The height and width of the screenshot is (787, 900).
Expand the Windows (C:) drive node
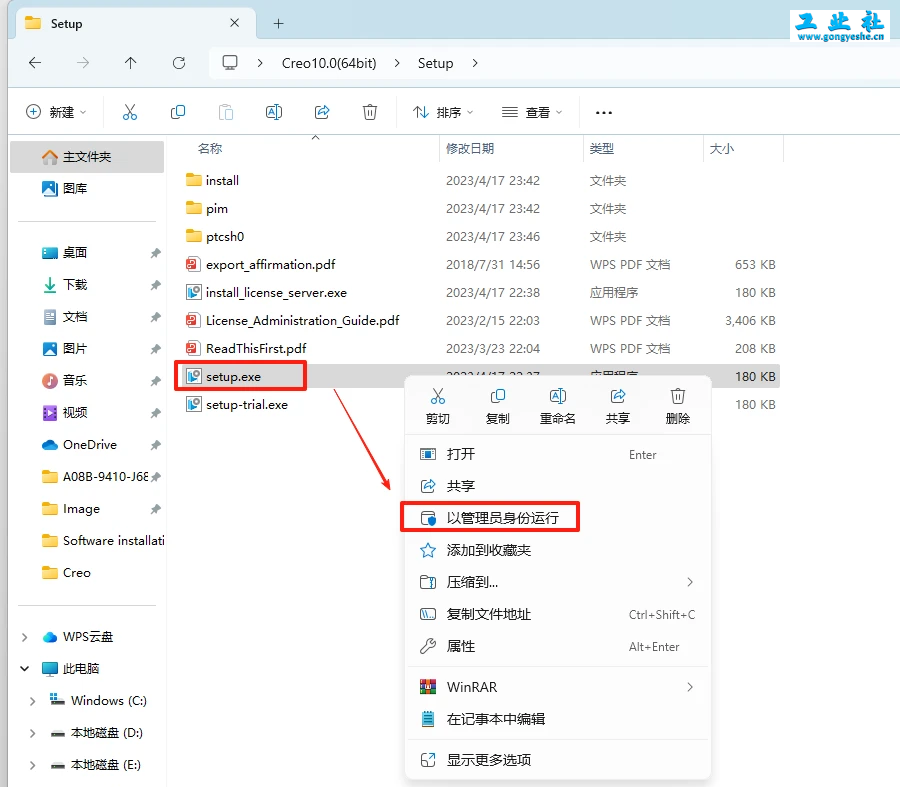(33, 701)
